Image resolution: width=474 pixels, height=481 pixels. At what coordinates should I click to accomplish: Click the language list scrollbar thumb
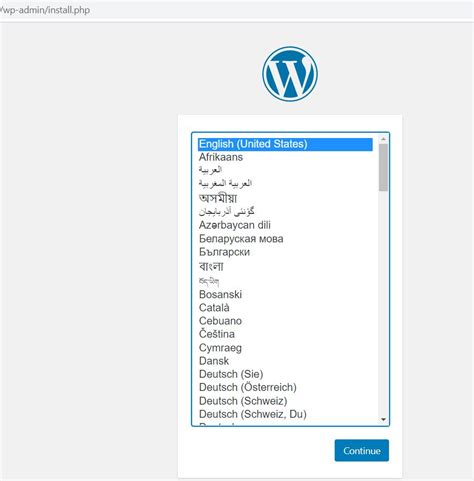383,167
